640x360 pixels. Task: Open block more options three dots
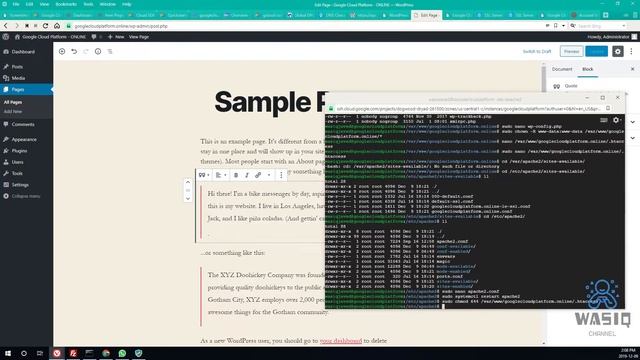(281, 175)
